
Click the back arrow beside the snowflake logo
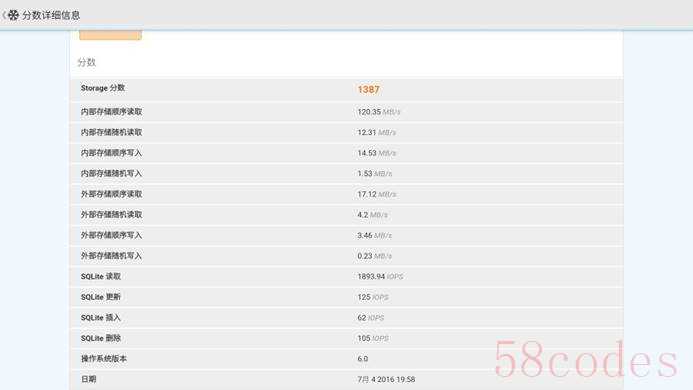[4, 15]
